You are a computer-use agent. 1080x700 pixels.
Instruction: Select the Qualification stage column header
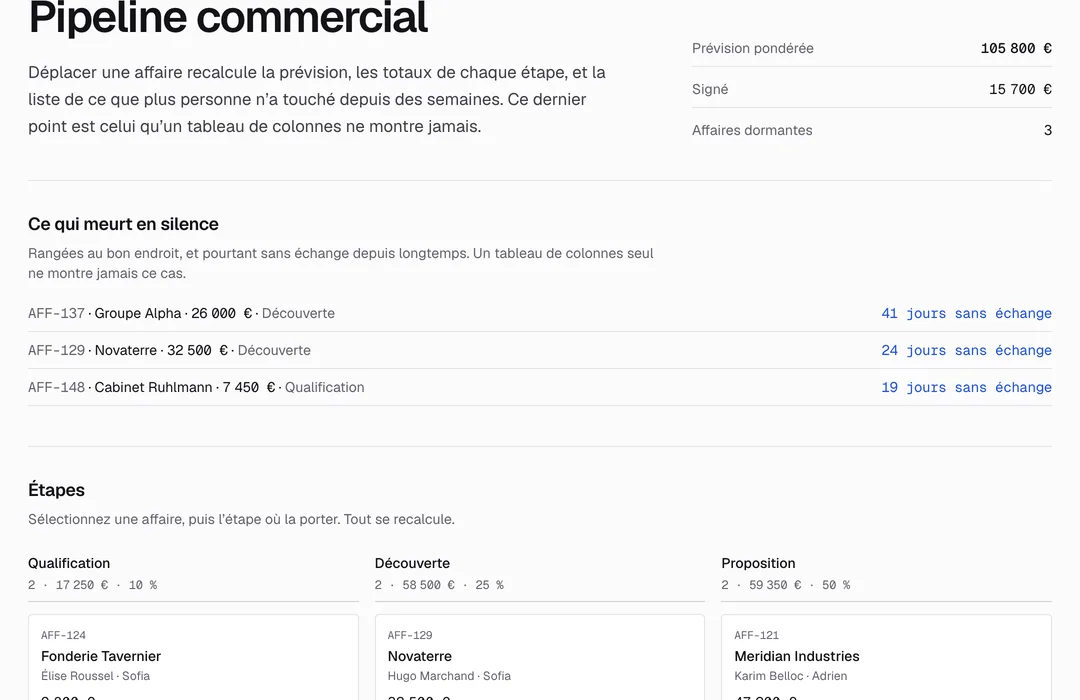pyautogui.click(x=69, y=564)
